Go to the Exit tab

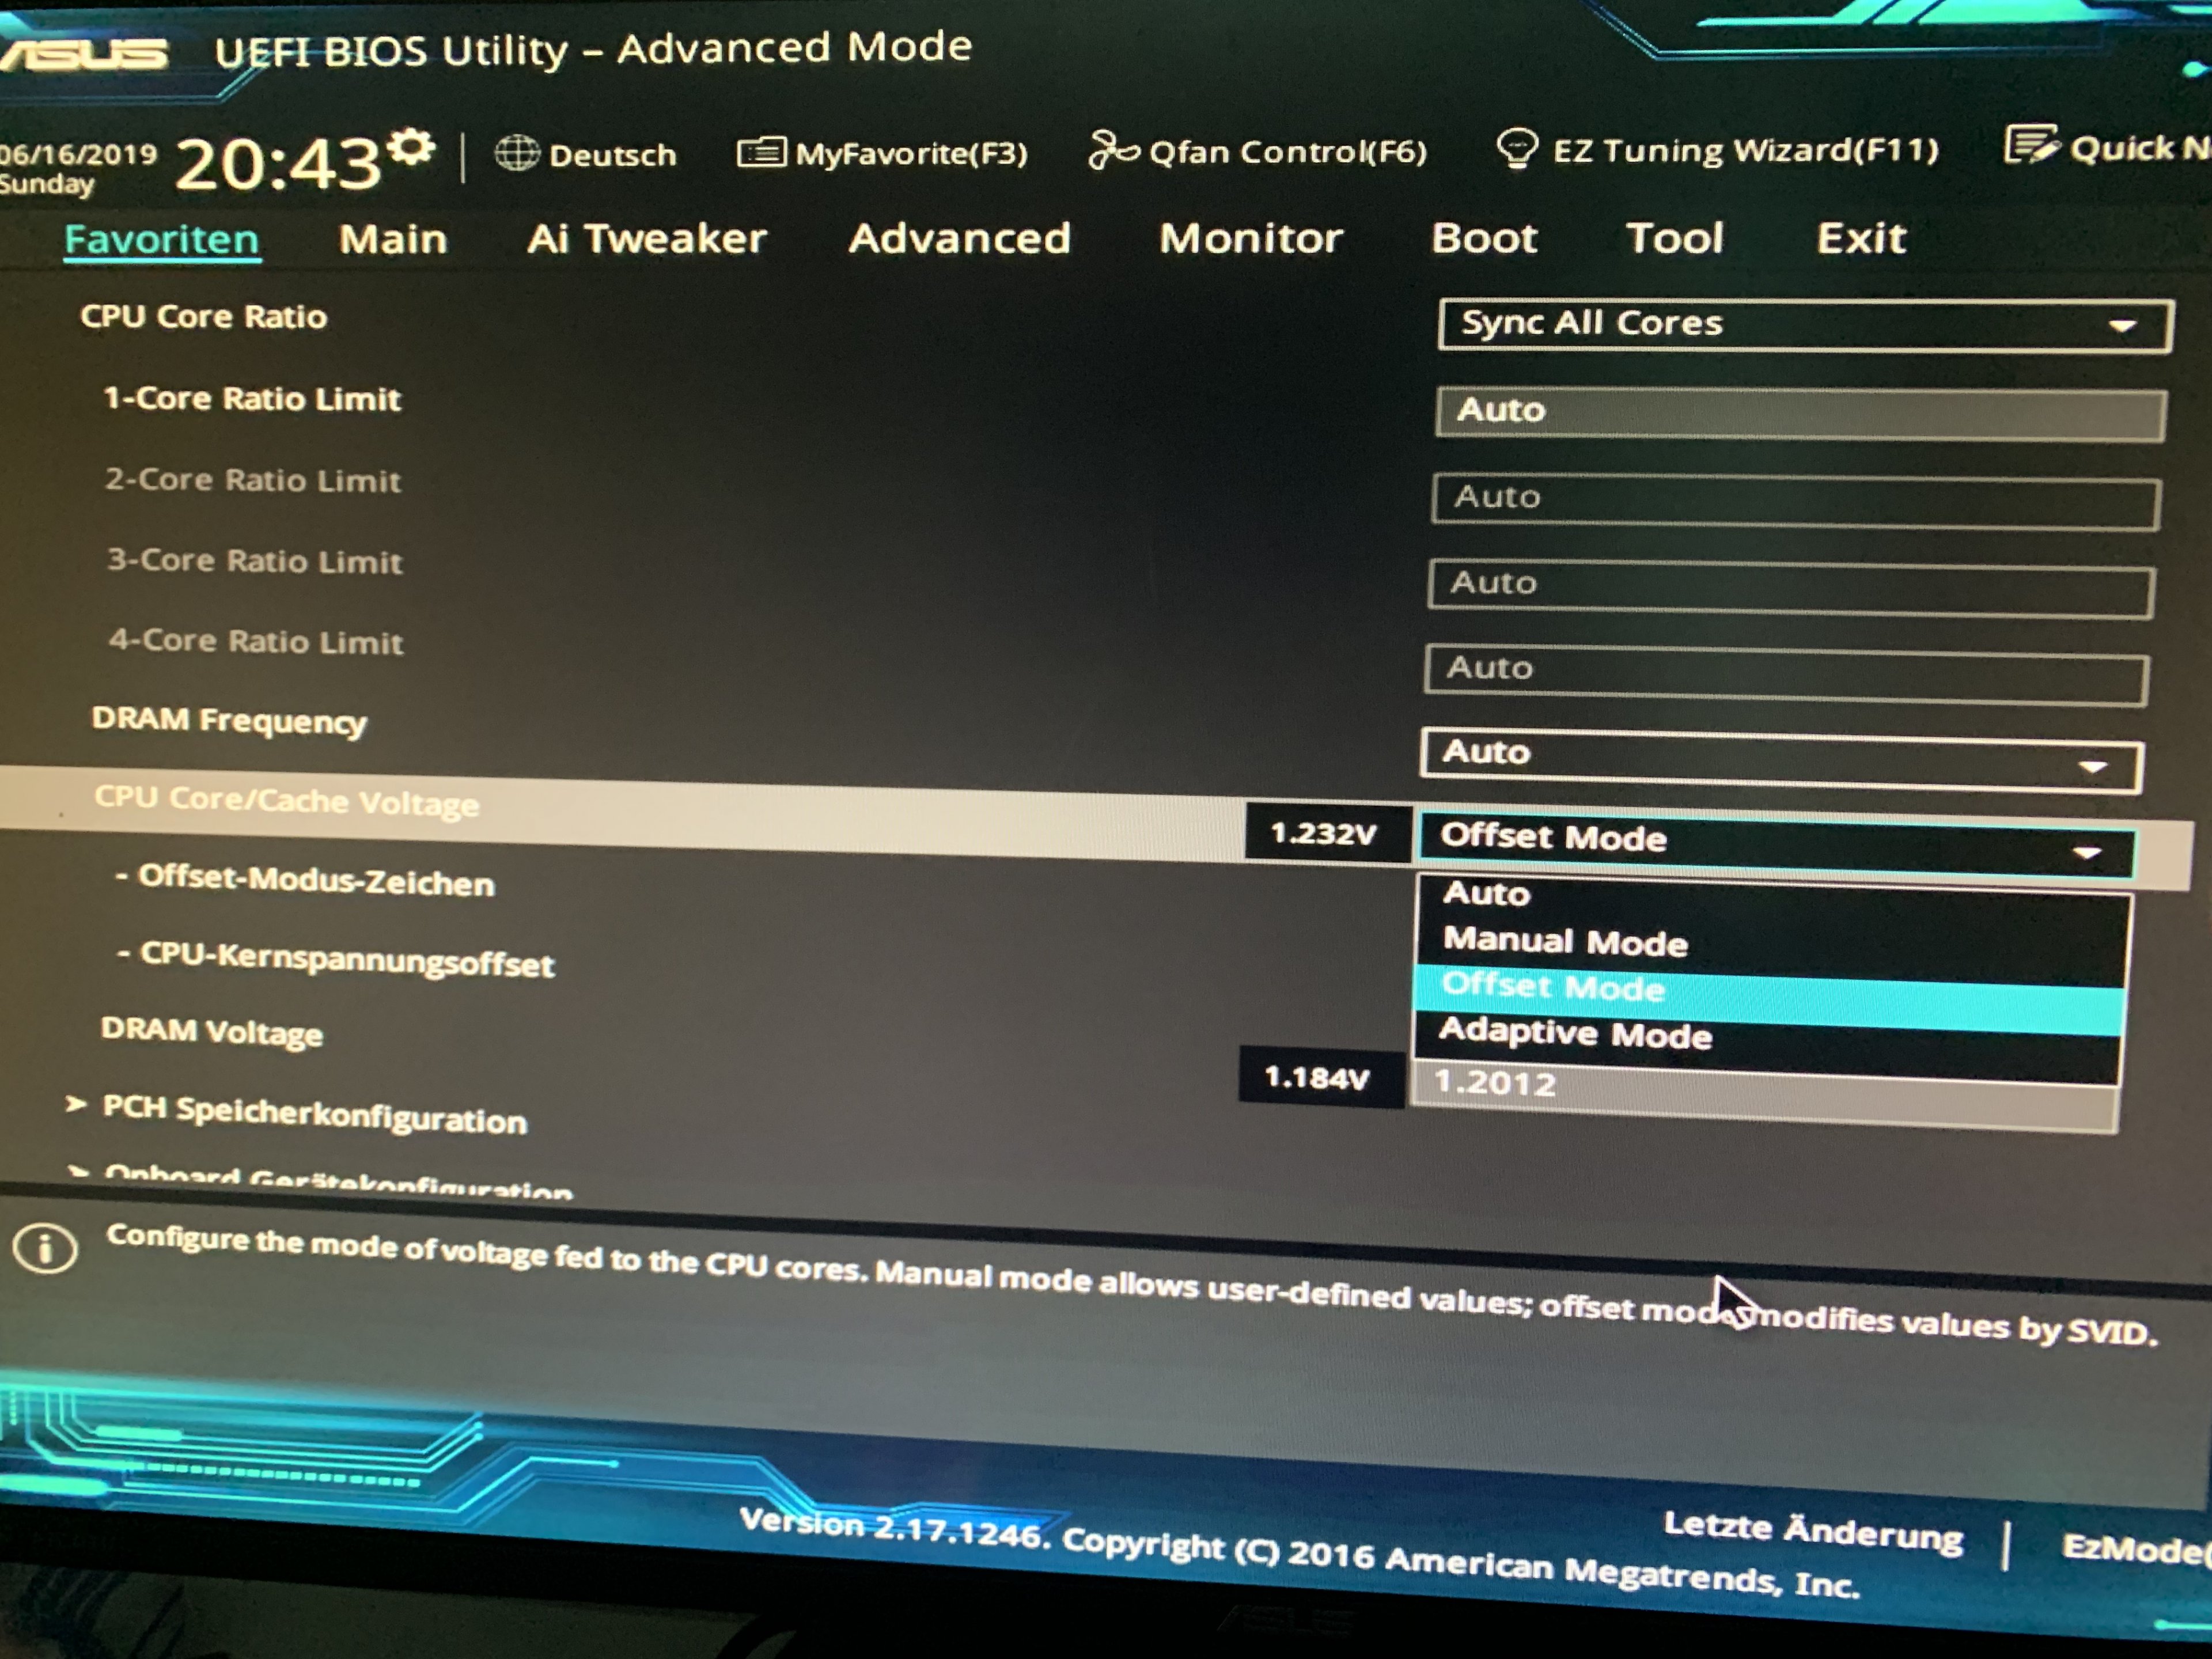tap(1860, 238)
